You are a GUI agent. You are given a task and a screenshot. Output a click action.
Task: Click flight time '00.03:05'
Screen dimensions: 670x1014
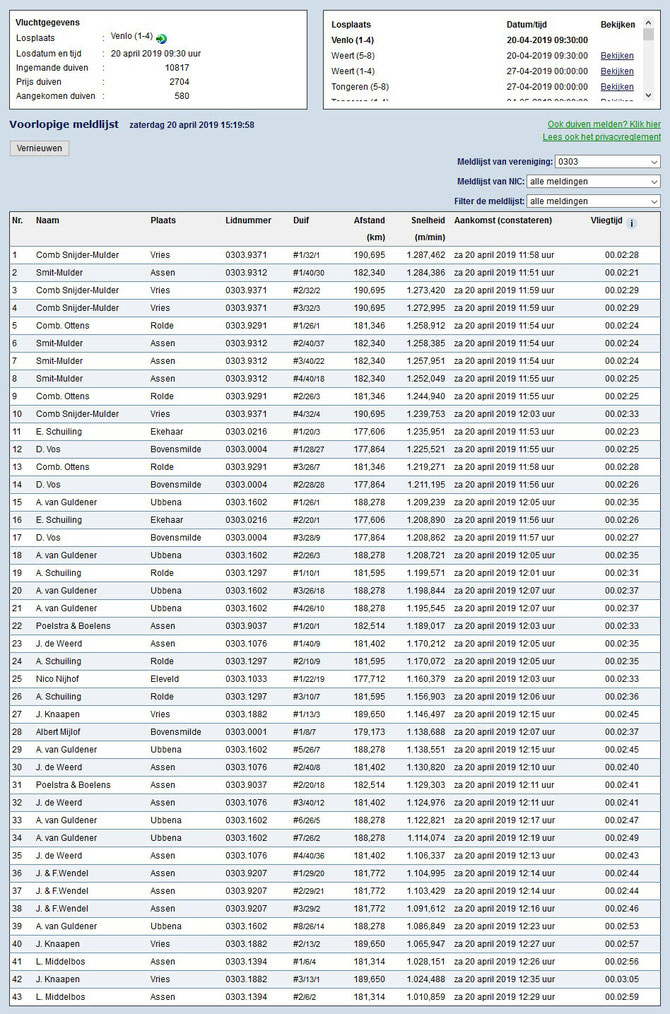(x=622, y=979)
